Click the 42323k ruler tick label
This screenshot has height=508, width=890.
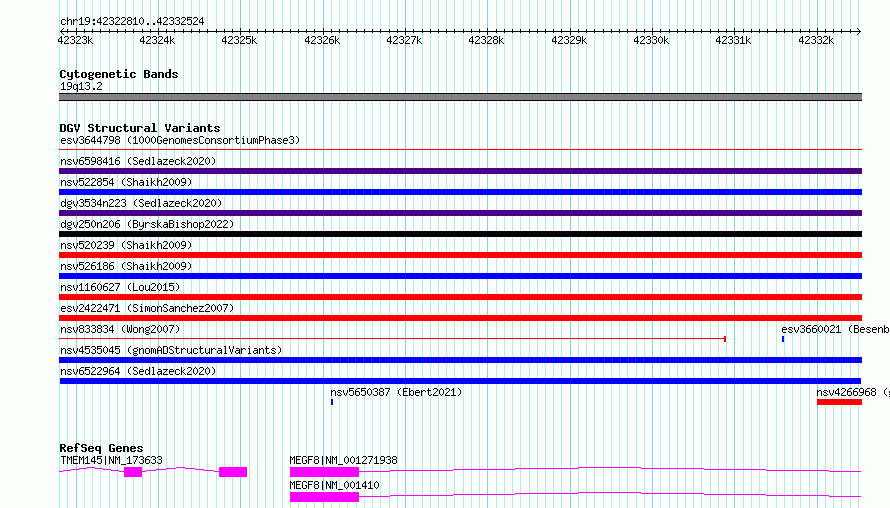[x=75, y=40]
